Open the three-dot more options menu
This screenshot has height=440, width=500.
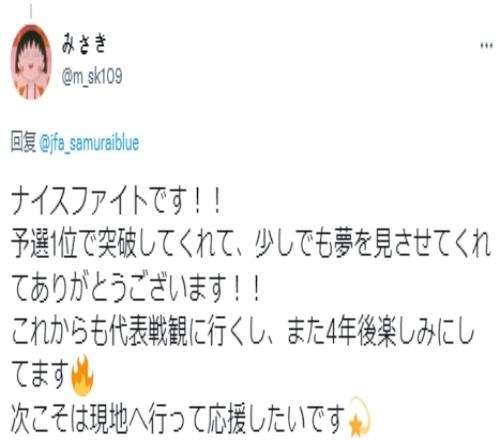point(486,46)
